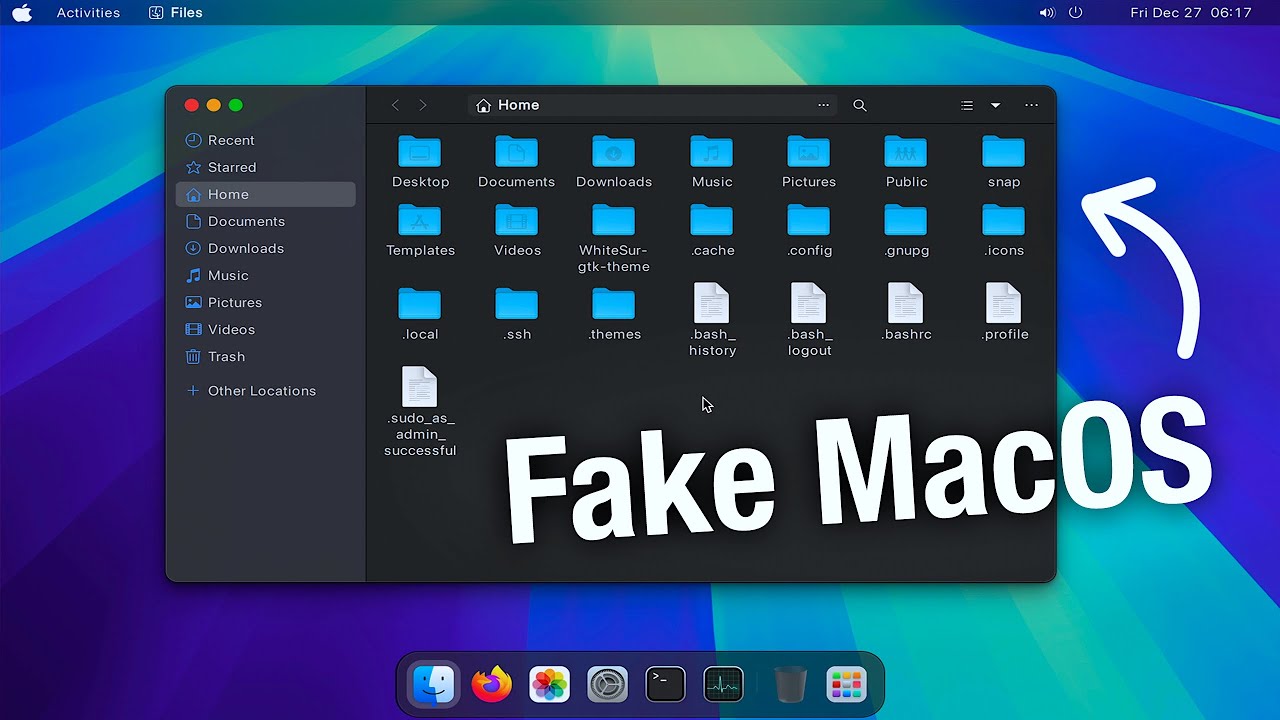Go to Music in the sidebar
The width and height of the screenshot is (1280, 720).
pos(265,275)
